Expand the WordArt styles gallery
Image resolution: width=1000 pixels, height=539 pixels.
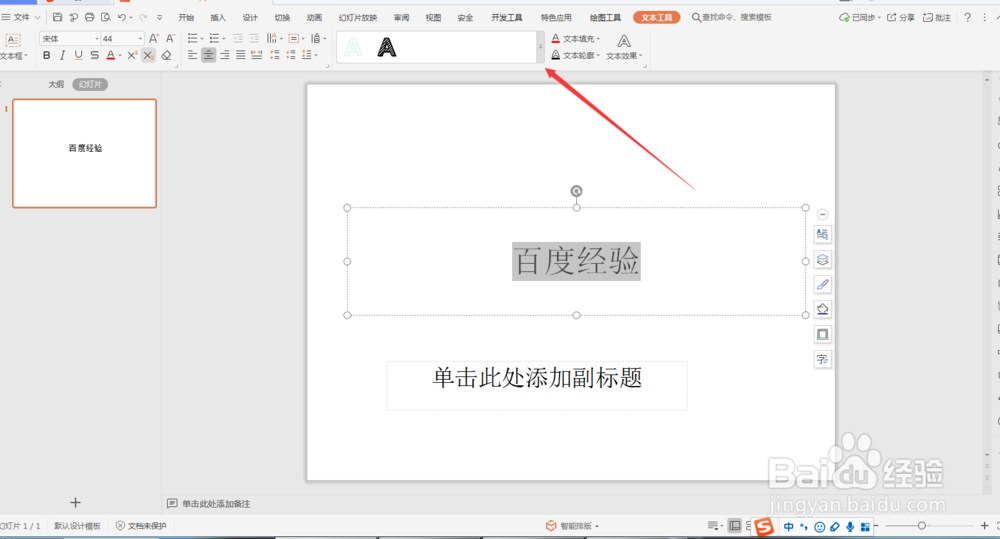[x=541, y=47]
